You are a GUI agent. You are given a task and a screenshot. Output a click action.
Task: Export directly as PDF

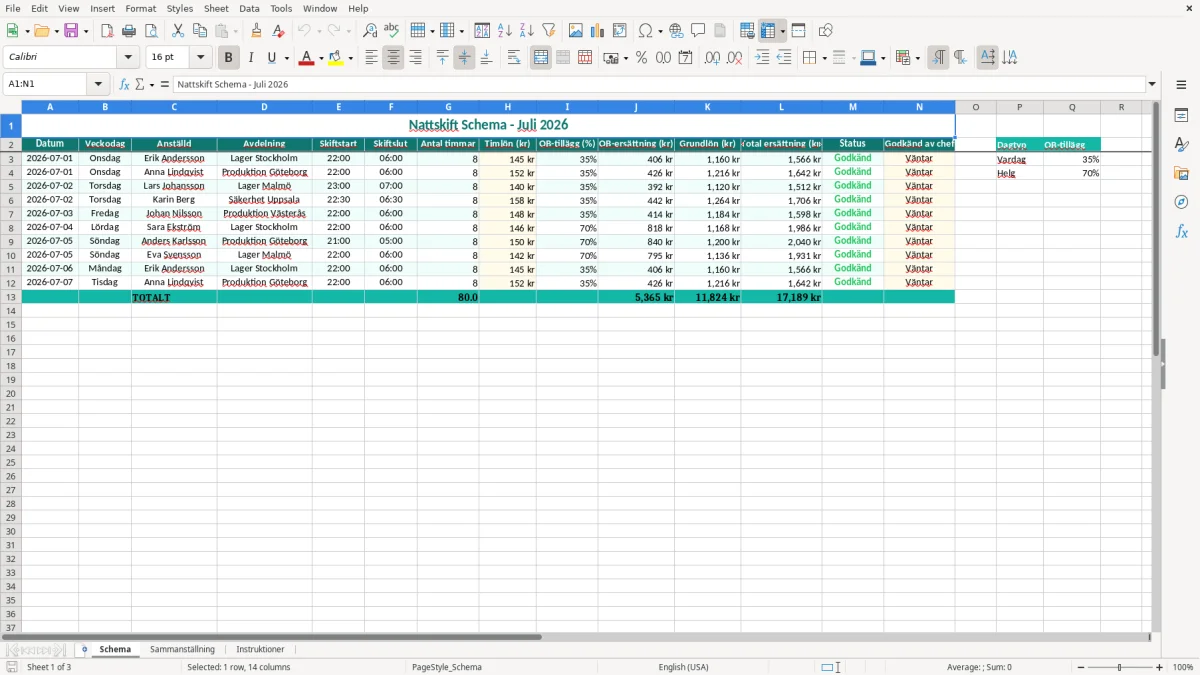(x=107, y=31)
